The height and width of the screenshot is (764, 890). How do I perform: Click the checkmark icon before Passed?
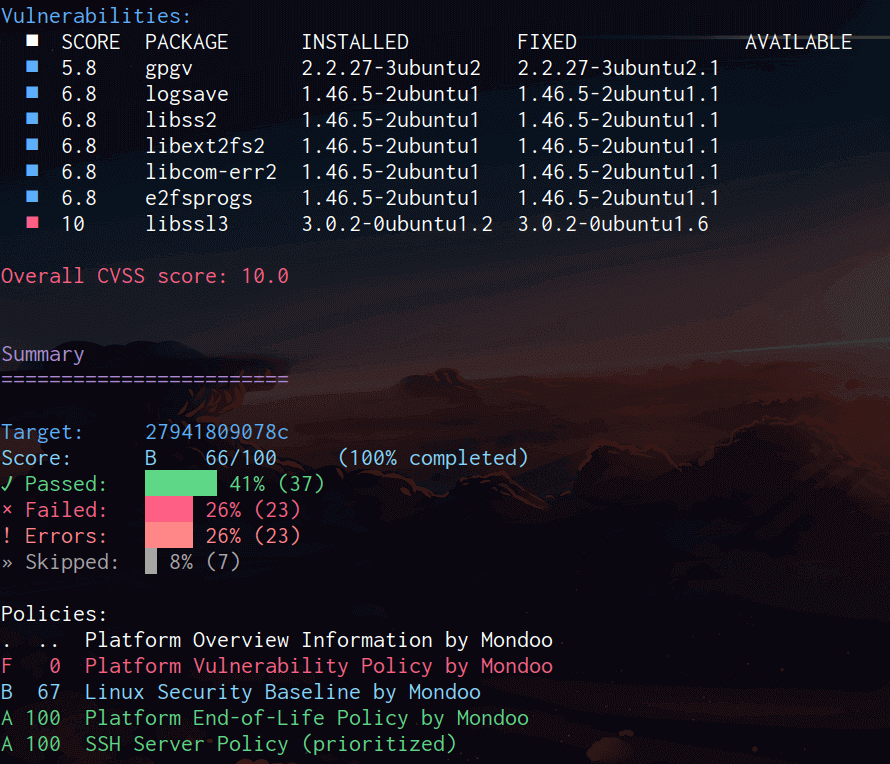point(7,485)
